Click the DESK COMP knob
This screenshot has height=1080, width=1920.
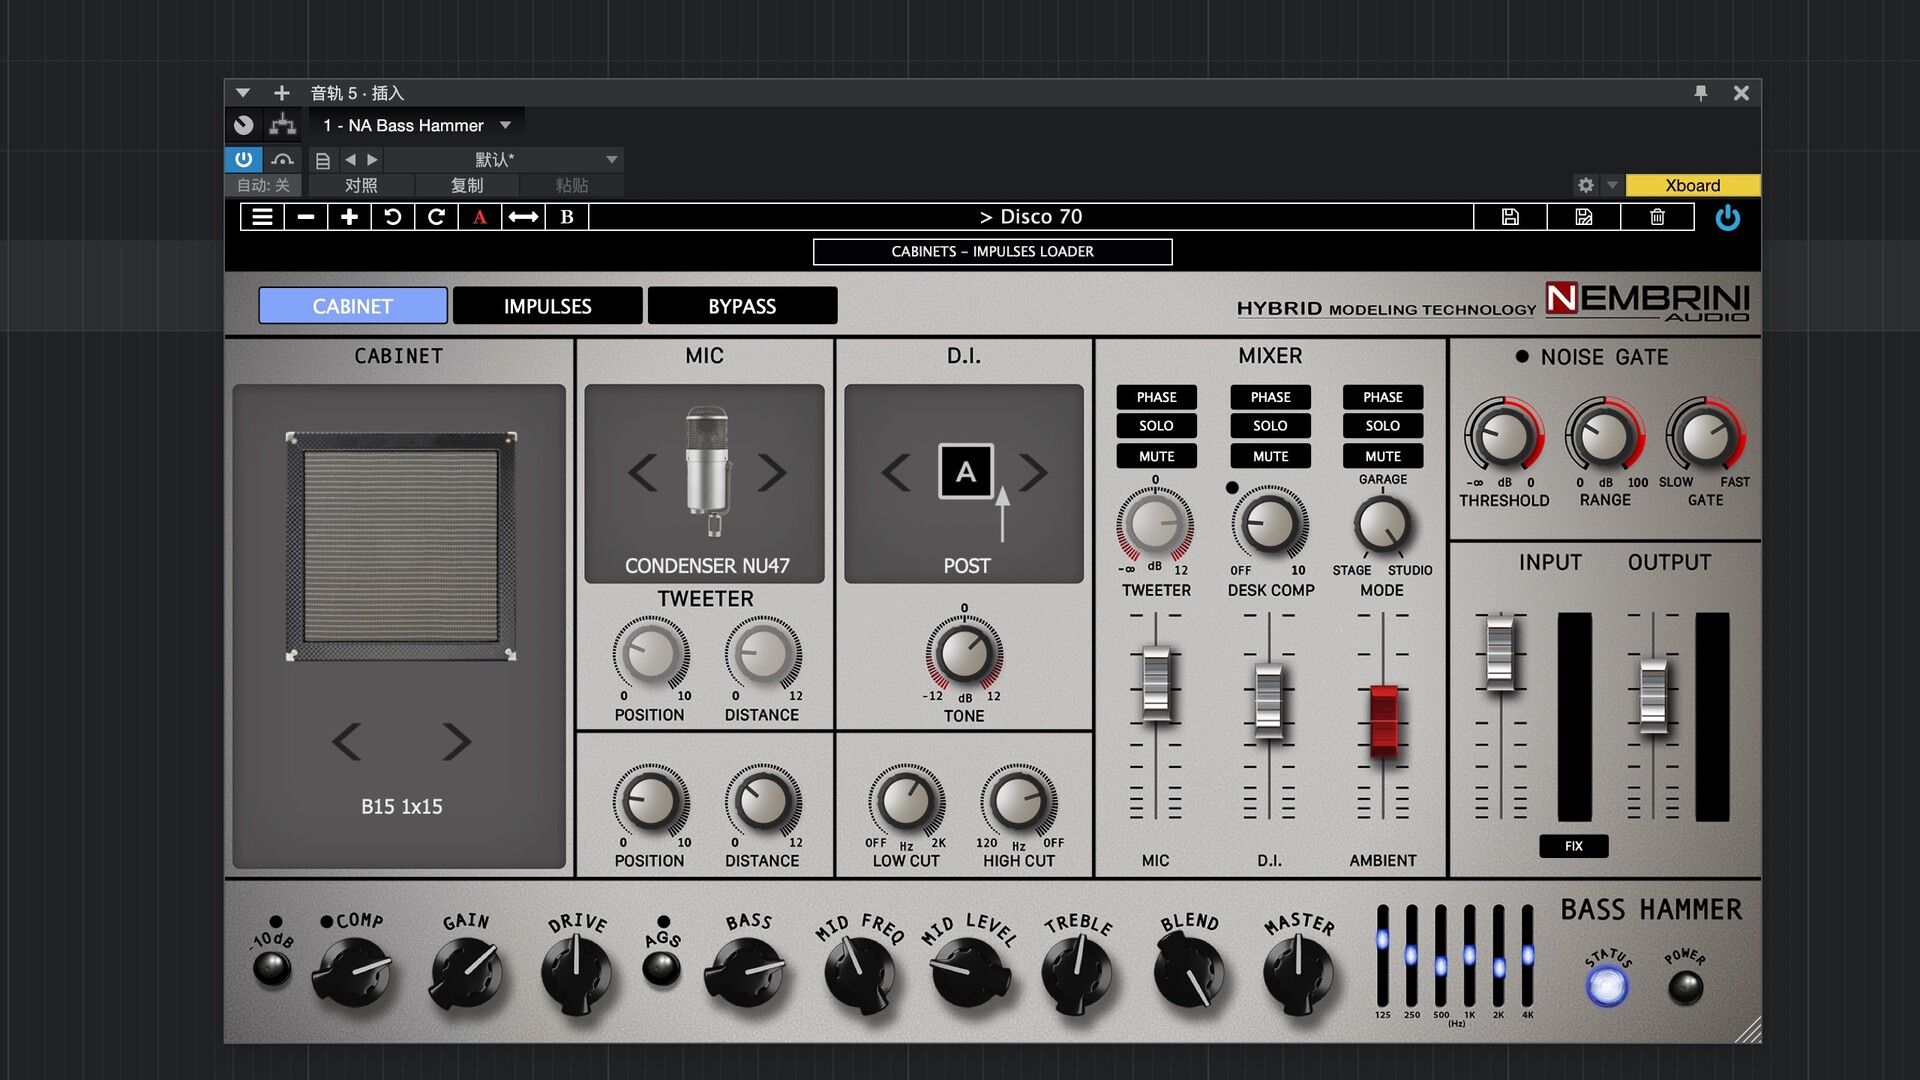1270,524
